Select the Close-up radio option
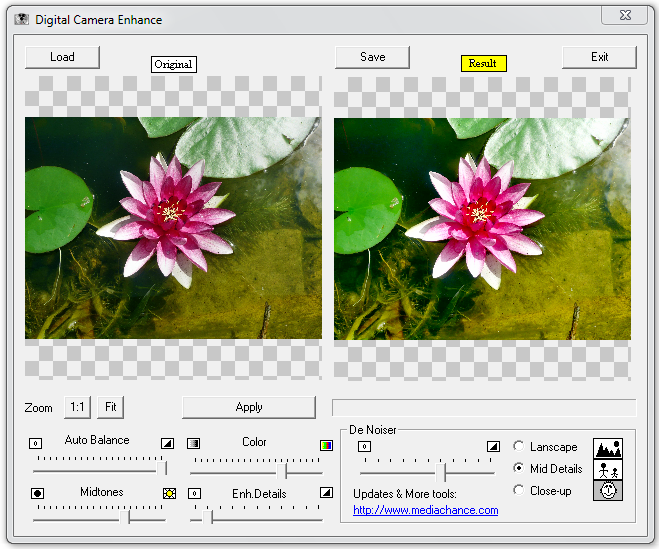The height and width of the screenshot is (549, 659). coord(519,490)
